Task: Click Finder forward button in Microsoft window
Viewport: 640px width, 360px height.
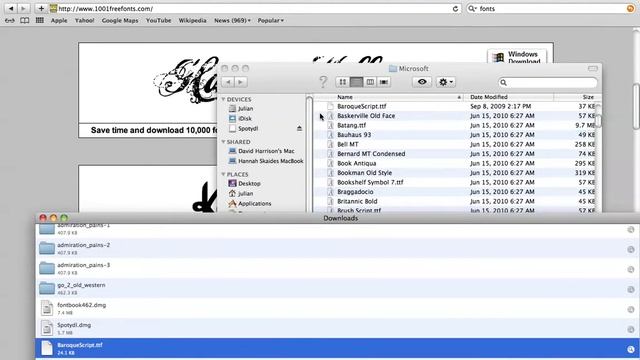Action: pyautogui.click(x=240, y=82)
